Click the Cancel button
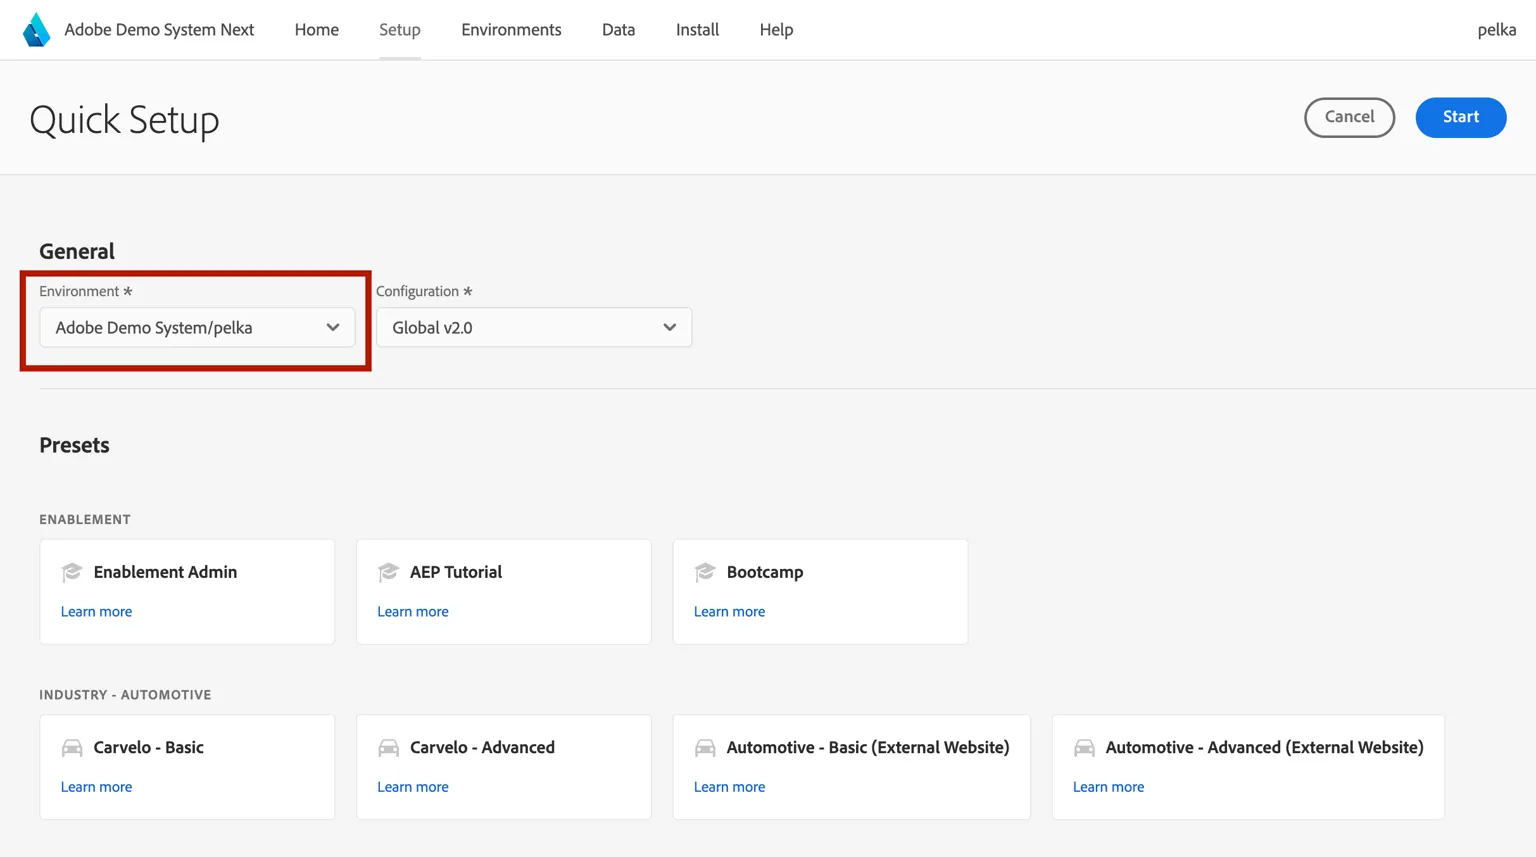Screen dimensions: 1536x857 click(1349, 117)
